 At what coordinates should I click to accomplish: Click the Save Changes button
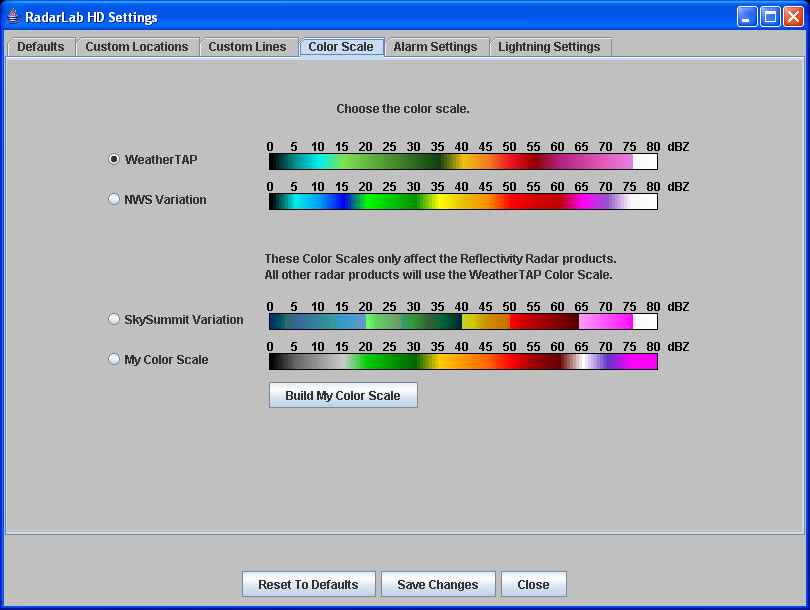point(438,584)
